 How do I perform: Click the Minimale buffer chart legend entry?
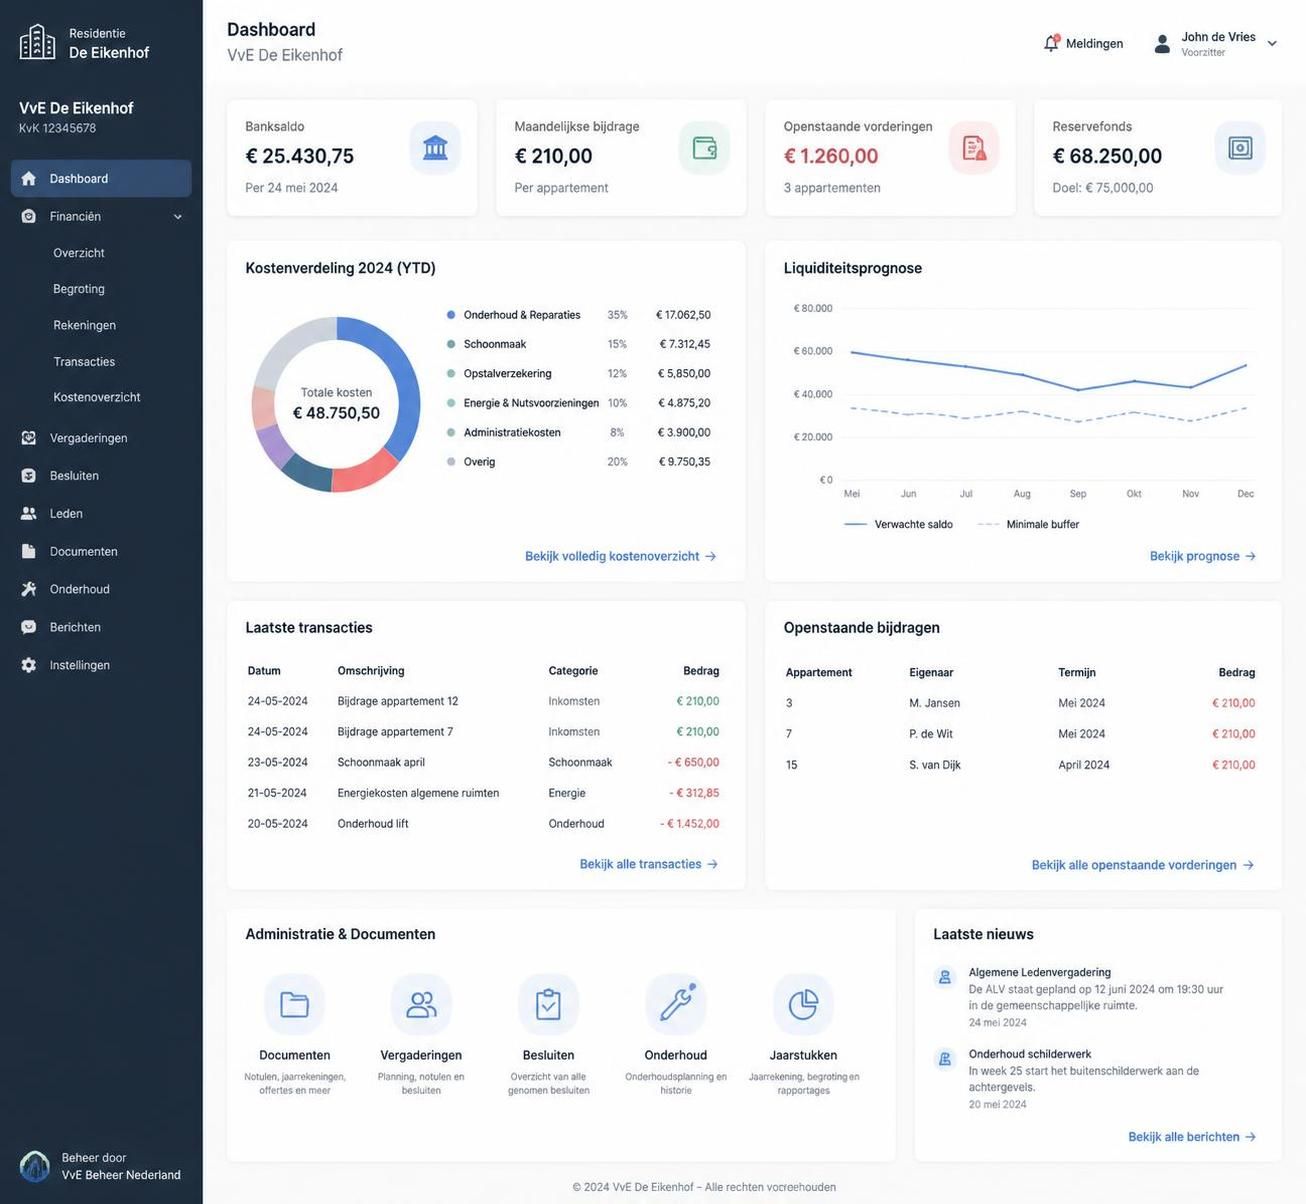pos(1029,524)
